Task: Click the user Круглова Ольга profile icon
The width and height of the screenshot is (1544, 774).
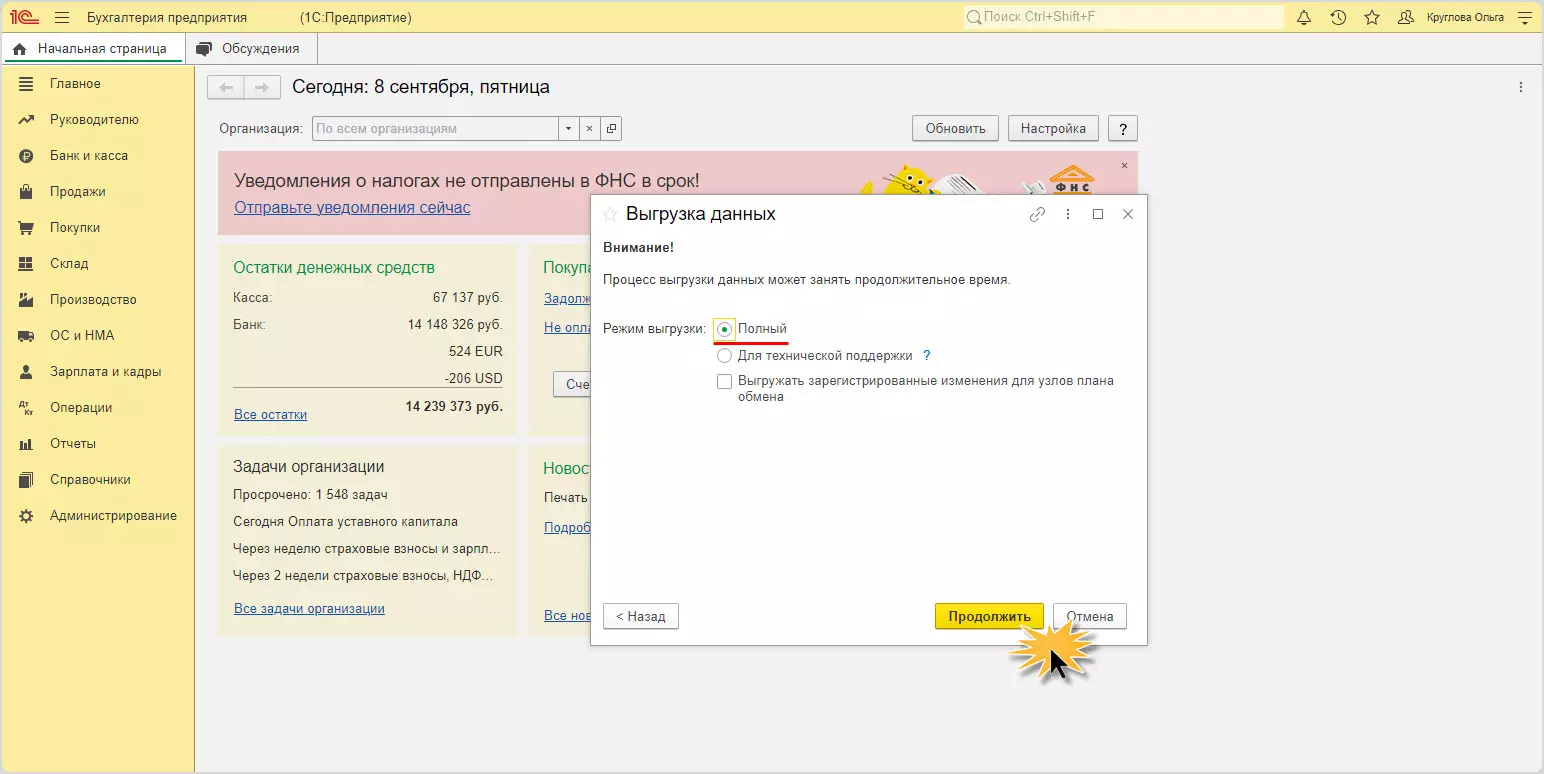Action: point(1406,17)
